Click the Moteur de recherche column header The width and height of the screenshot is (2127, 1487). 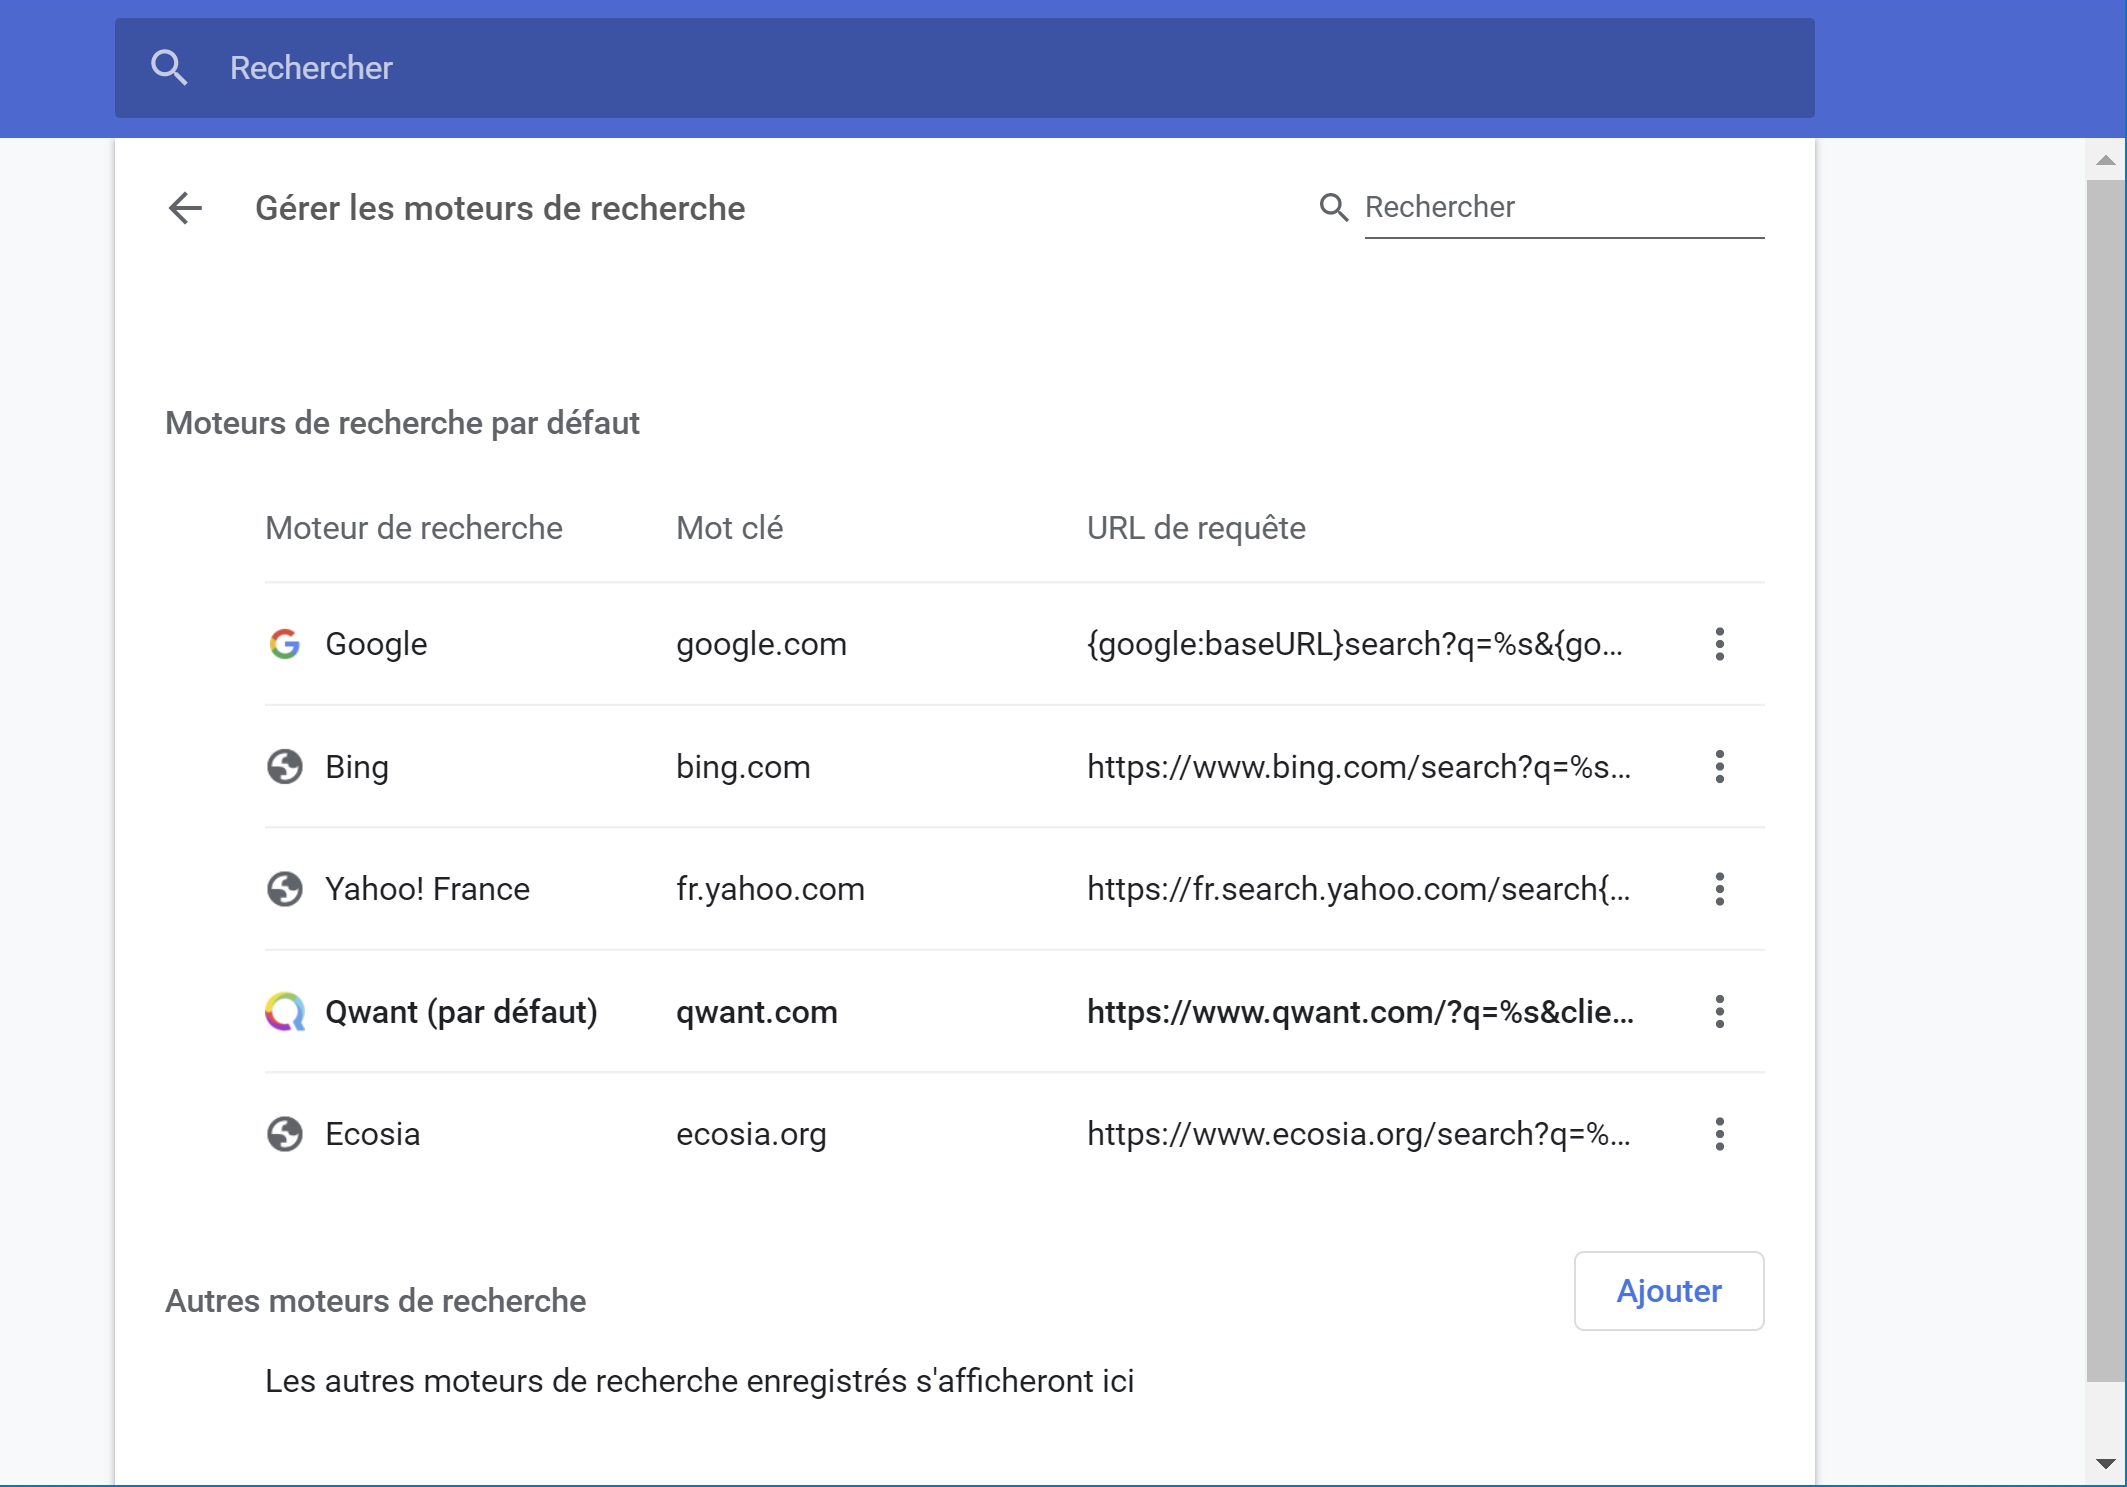(x=414, y=528)
